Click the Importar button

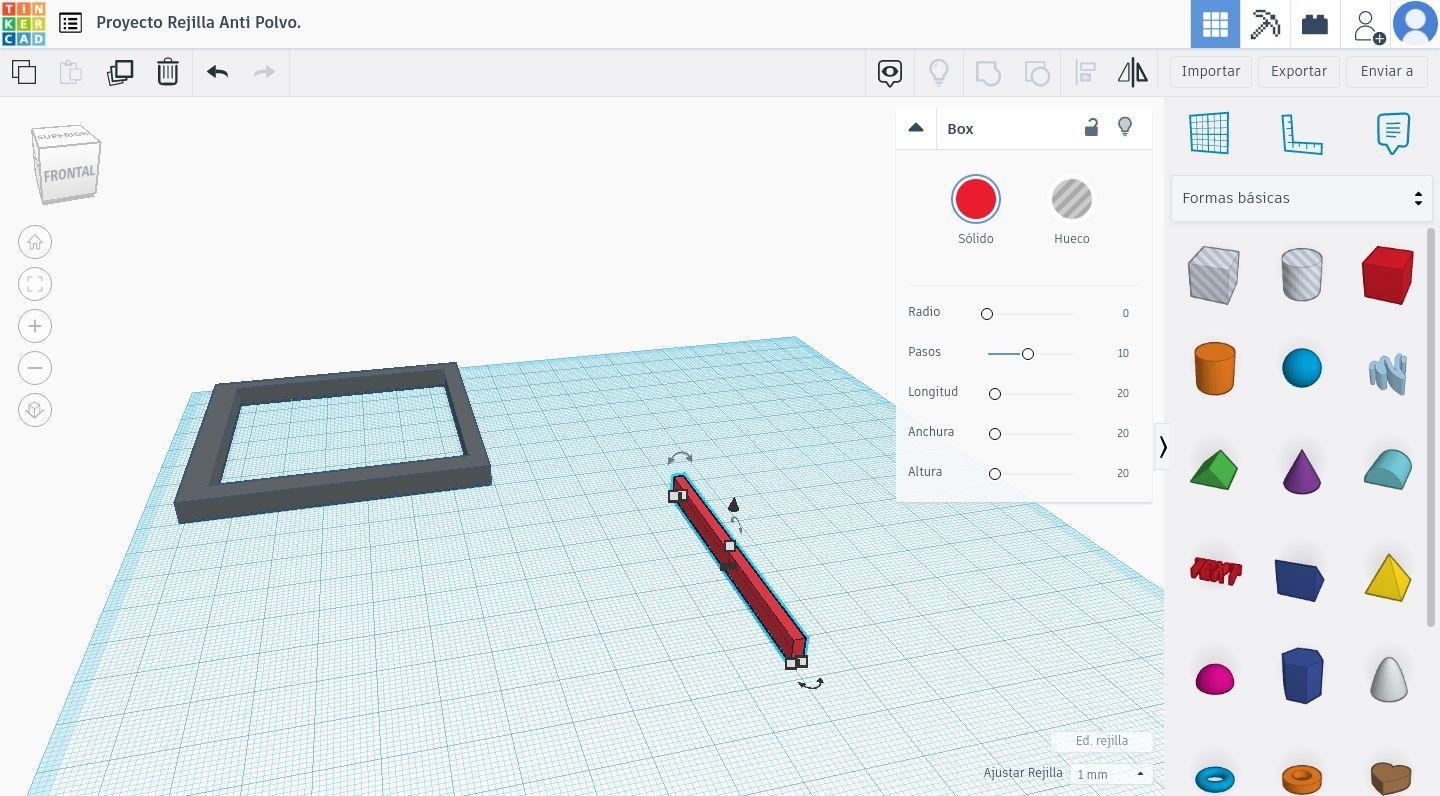pyautogui.click(x=1210, y=71)
